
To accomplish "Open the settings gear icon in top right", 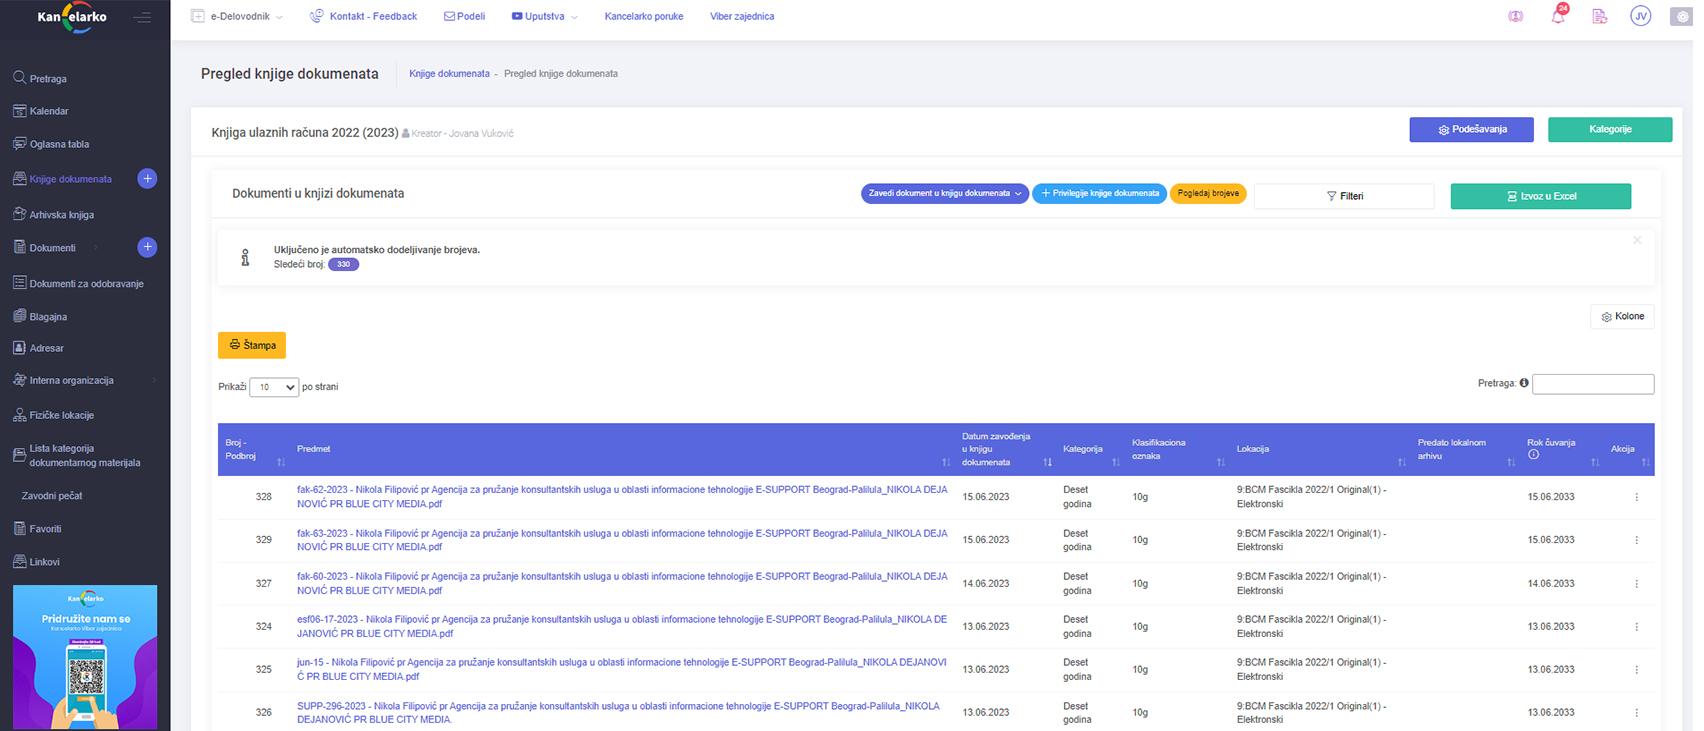I will pyautogui.click(x=1682, y=17).
